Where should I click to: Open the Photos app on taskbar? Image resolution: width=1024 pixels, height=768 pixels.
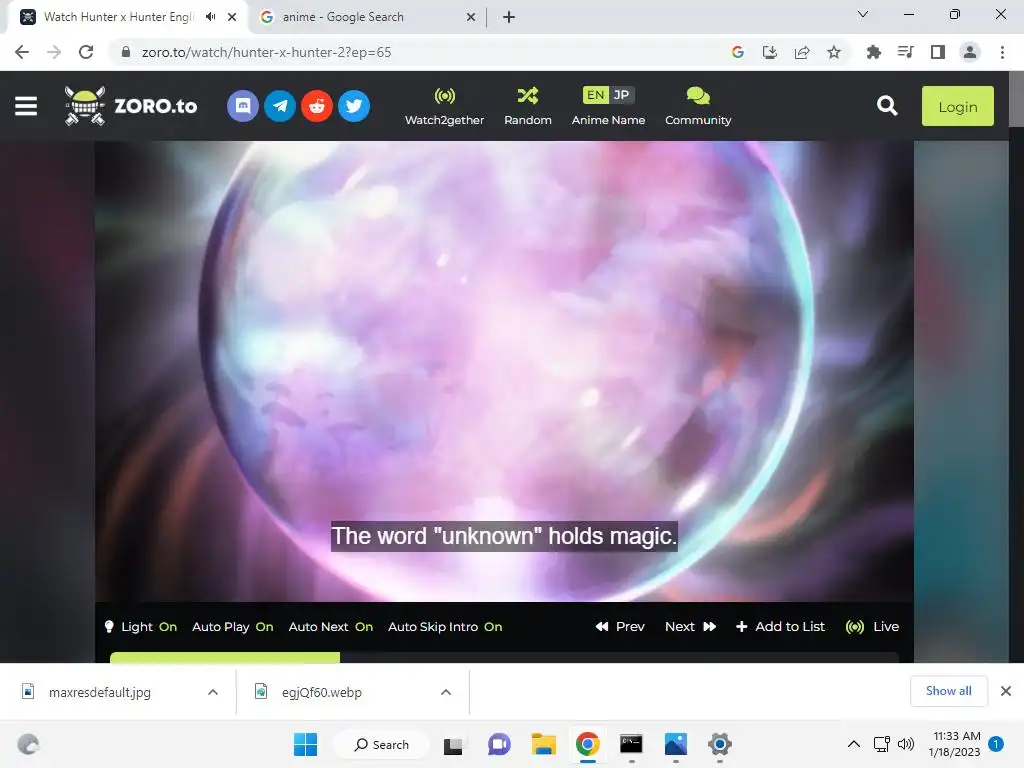click(676, 744)
